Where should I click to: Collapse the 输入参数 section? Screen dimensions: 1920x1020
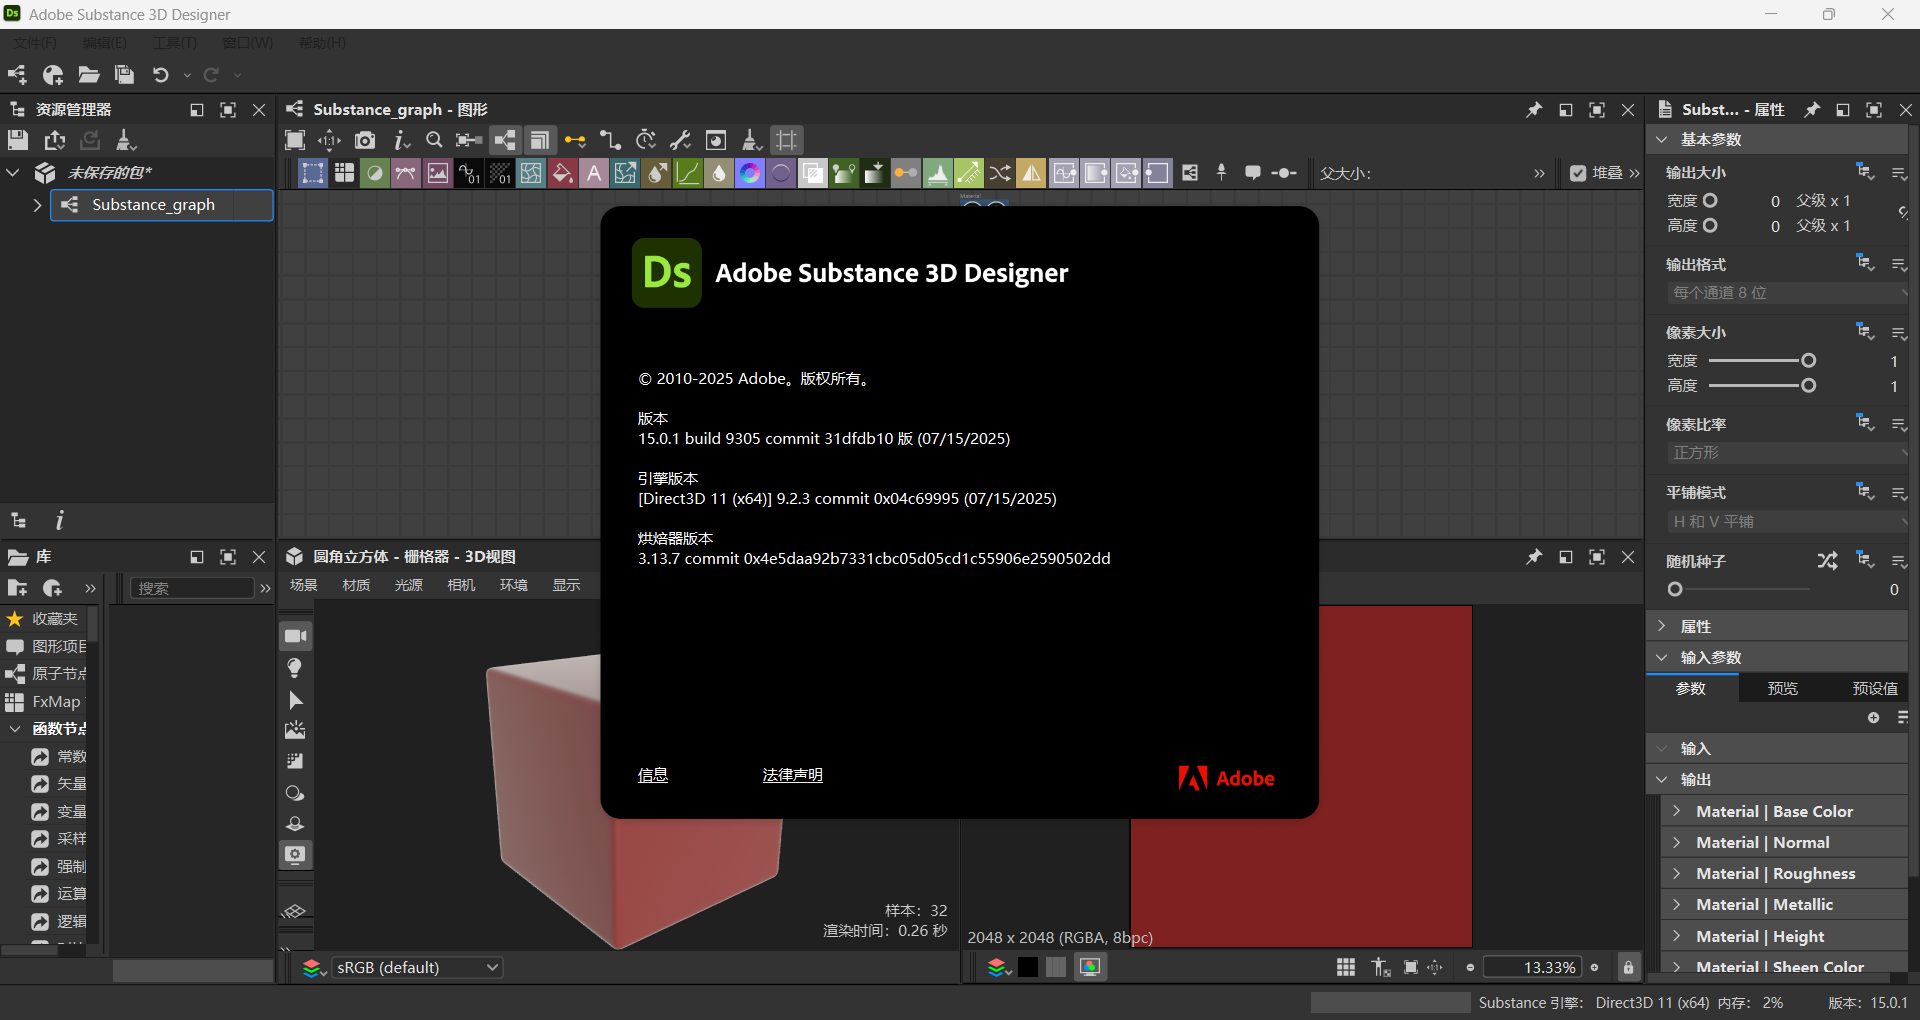(1662, 657)
